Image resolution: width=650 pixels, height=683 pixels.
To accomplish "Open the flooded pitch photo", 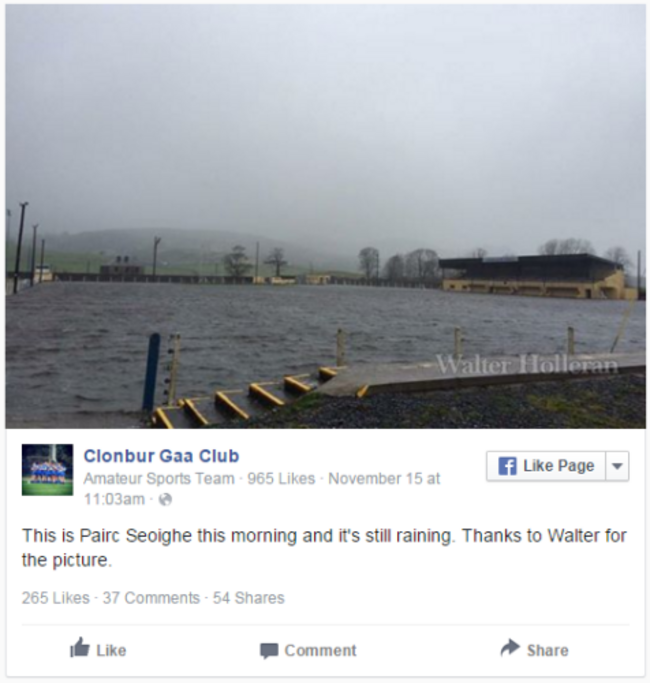I will pyautogui.click(x=325, y=216).
